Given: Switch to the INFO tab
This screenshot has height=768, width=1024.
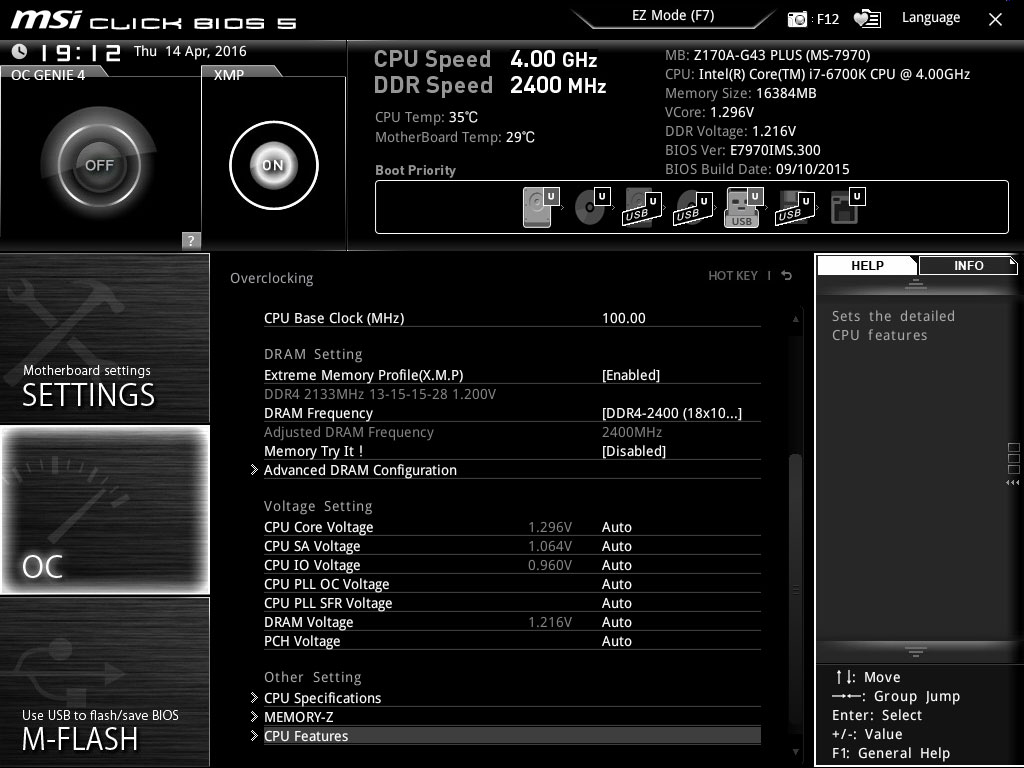Looking at the screenshot, I should pos(968,265).
